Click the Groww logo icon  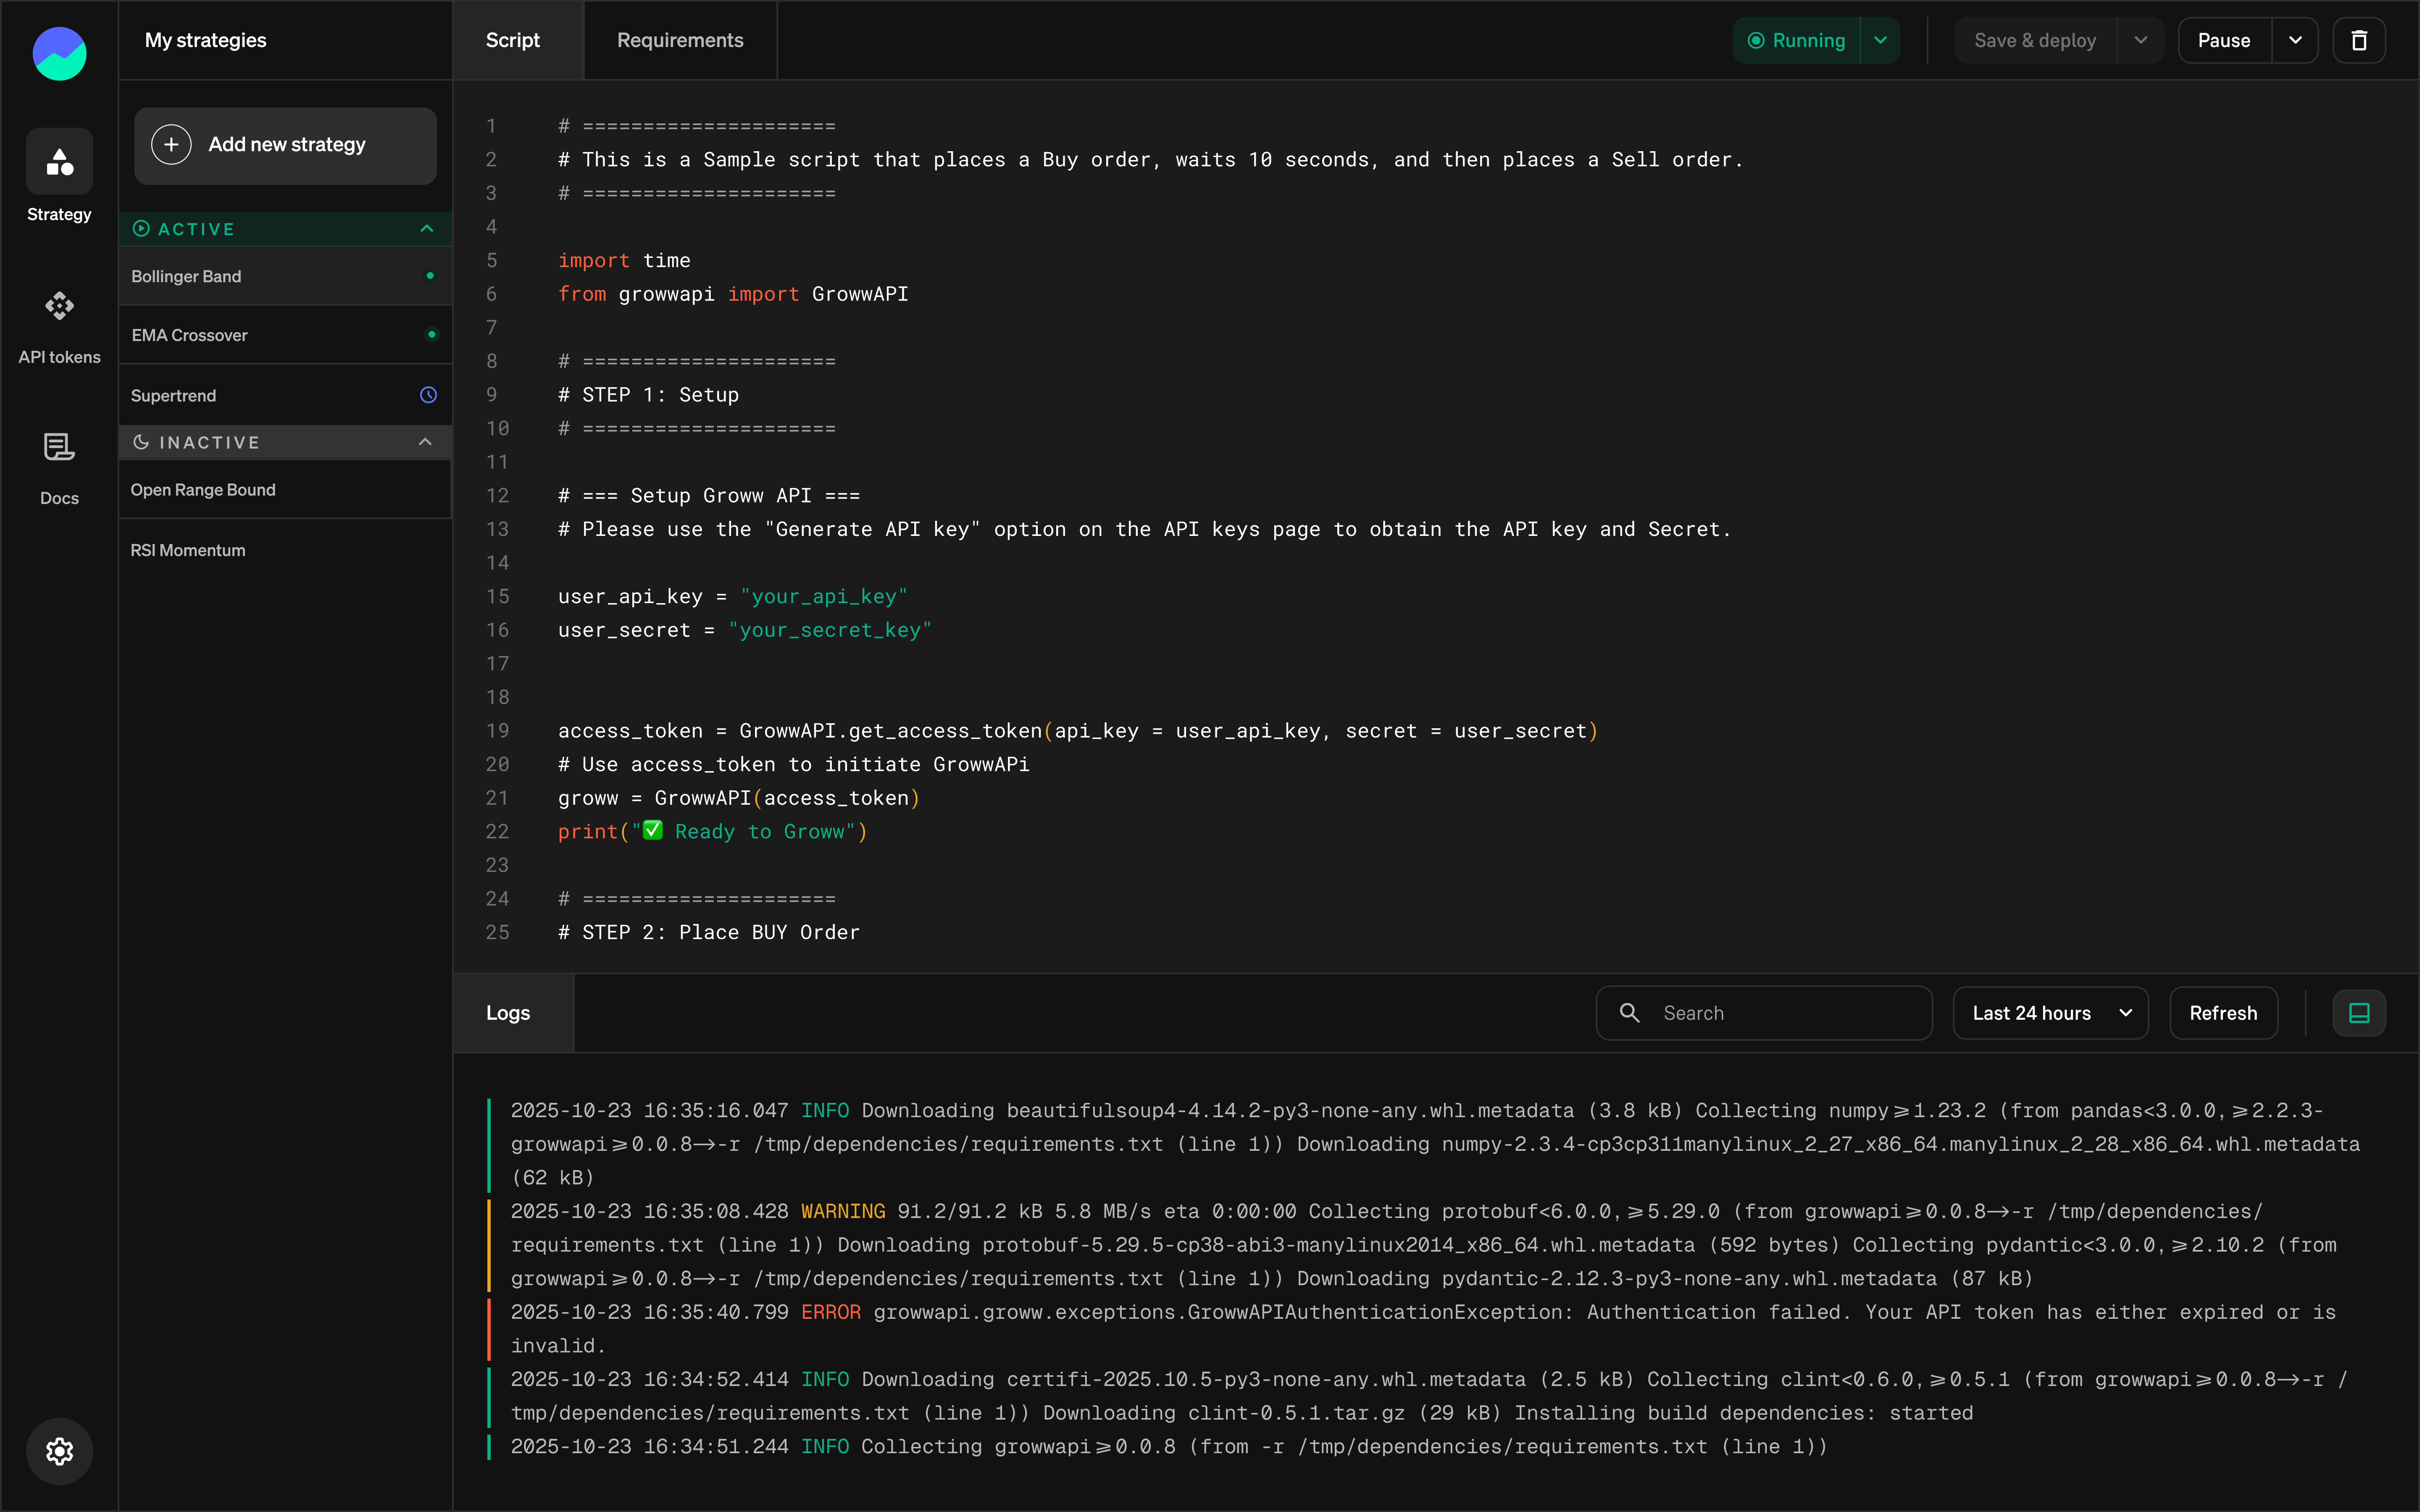pyautogui.click(x=59, y=54)
